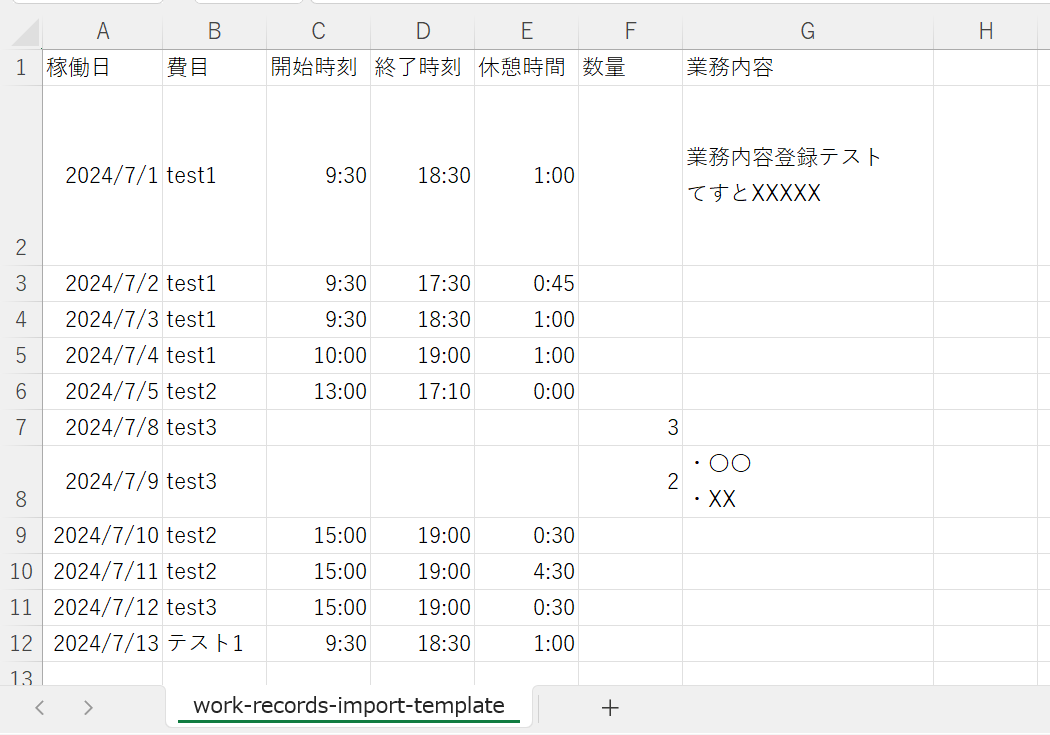Select column G header
1050x735 pixels.
[x=808, y=31]
